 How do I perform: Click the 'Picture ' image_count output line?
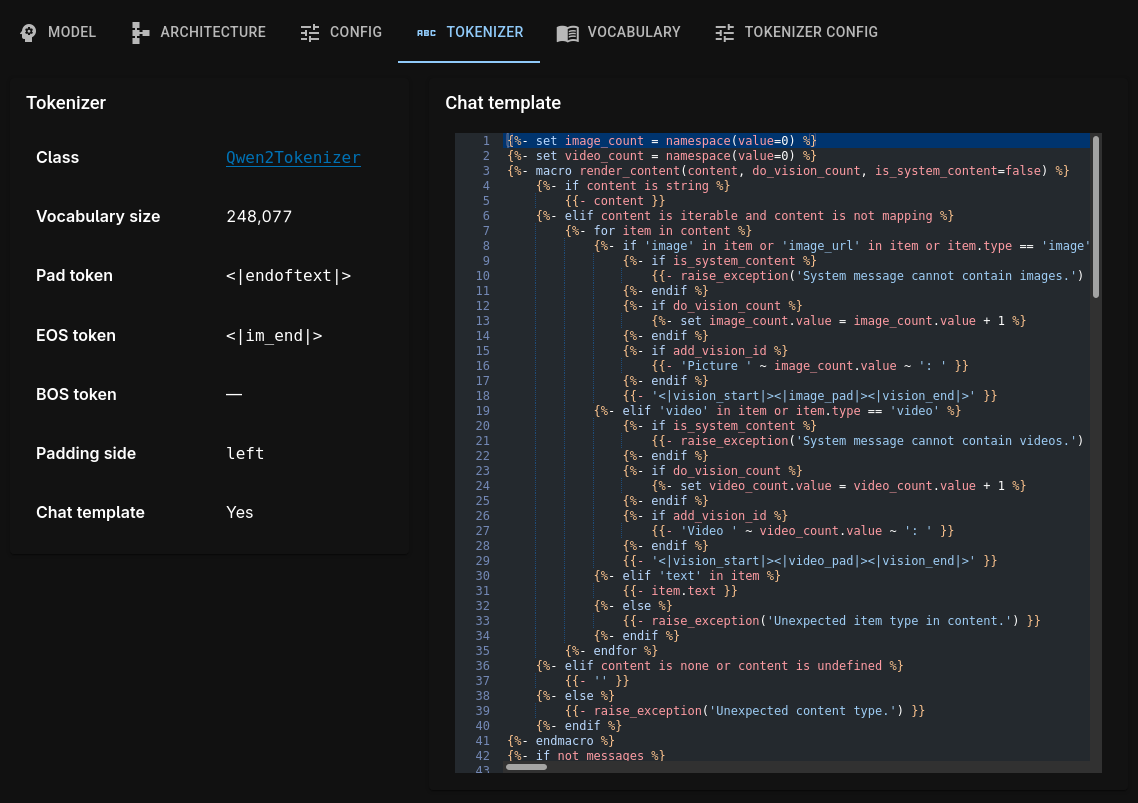[x=809, y=366]
